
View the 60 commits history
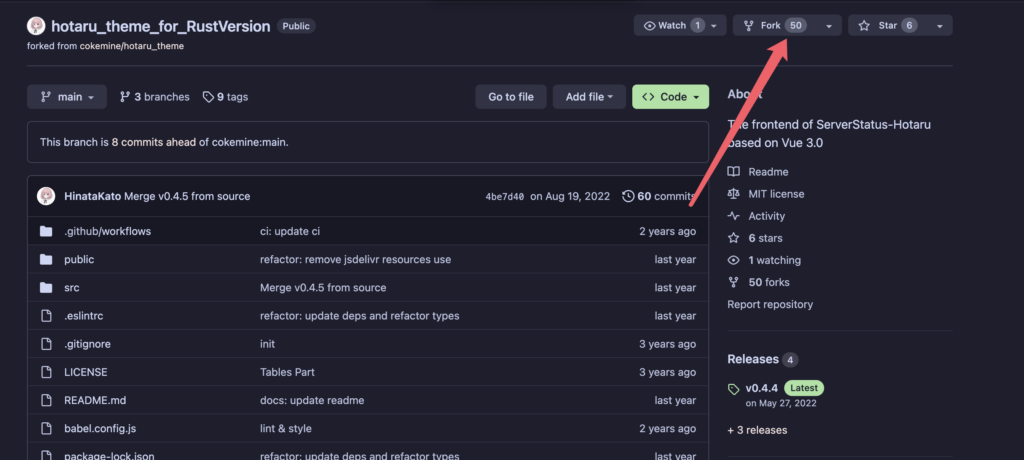tap(658, 196)
